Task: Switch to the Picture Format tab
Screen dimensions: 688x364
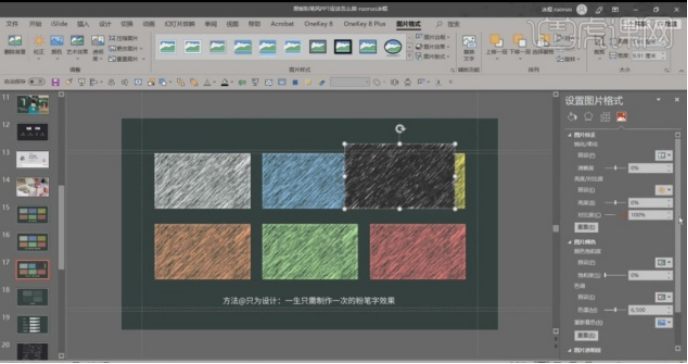Action: [x=408, y=24]
